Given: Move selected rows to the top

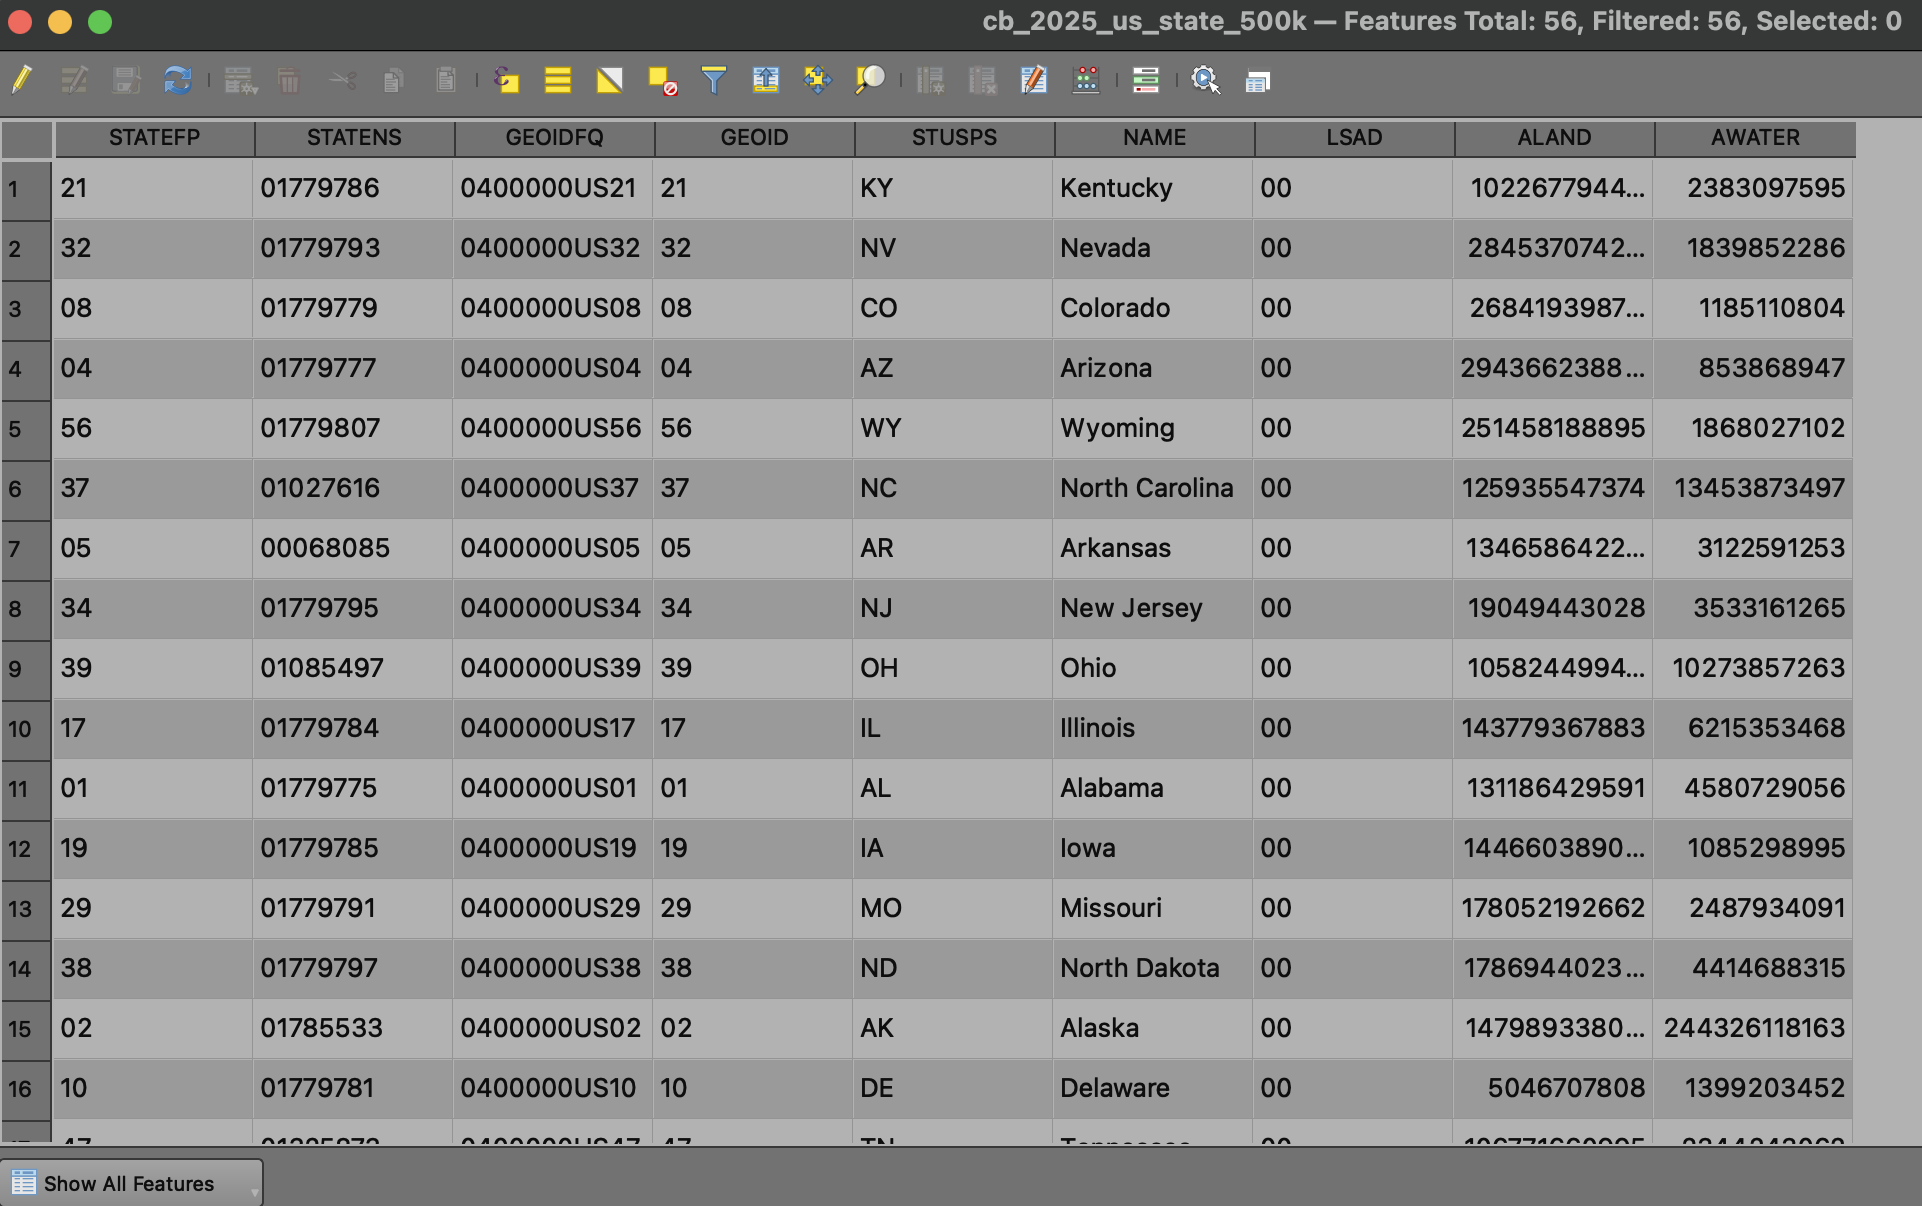Looking at the screenshot, I should pyautogui.click(x=766, y=80).
